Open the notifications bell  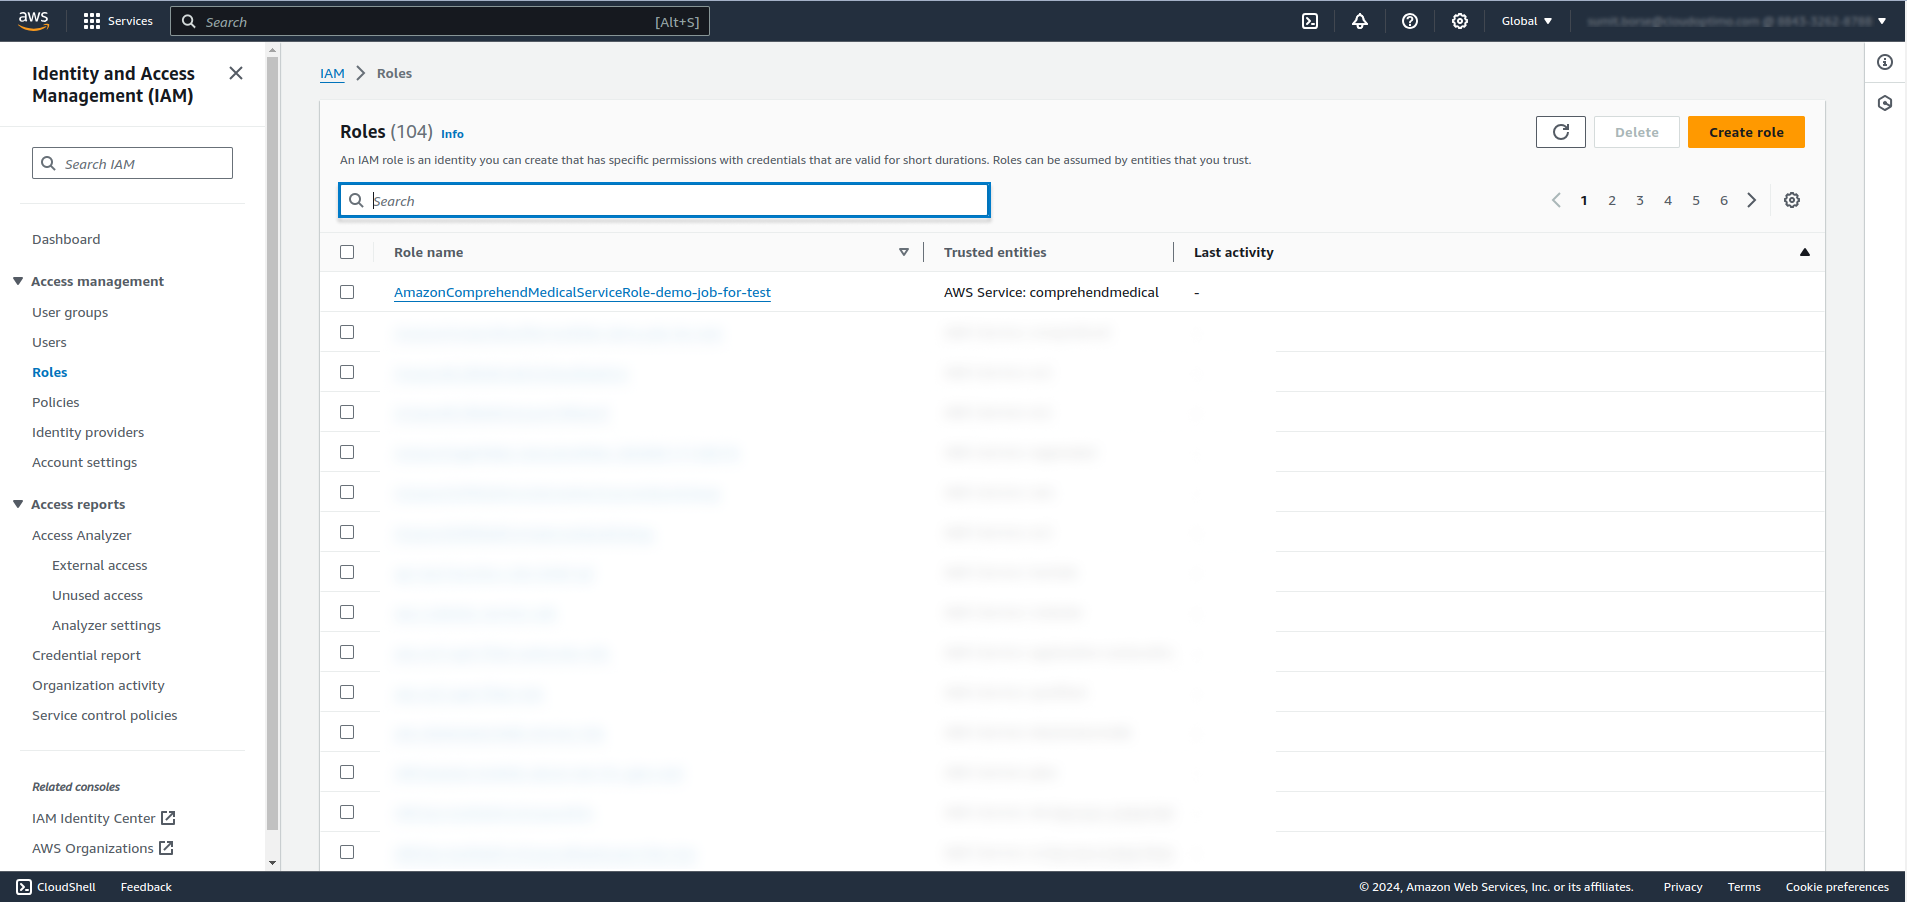coord(1360,21)
